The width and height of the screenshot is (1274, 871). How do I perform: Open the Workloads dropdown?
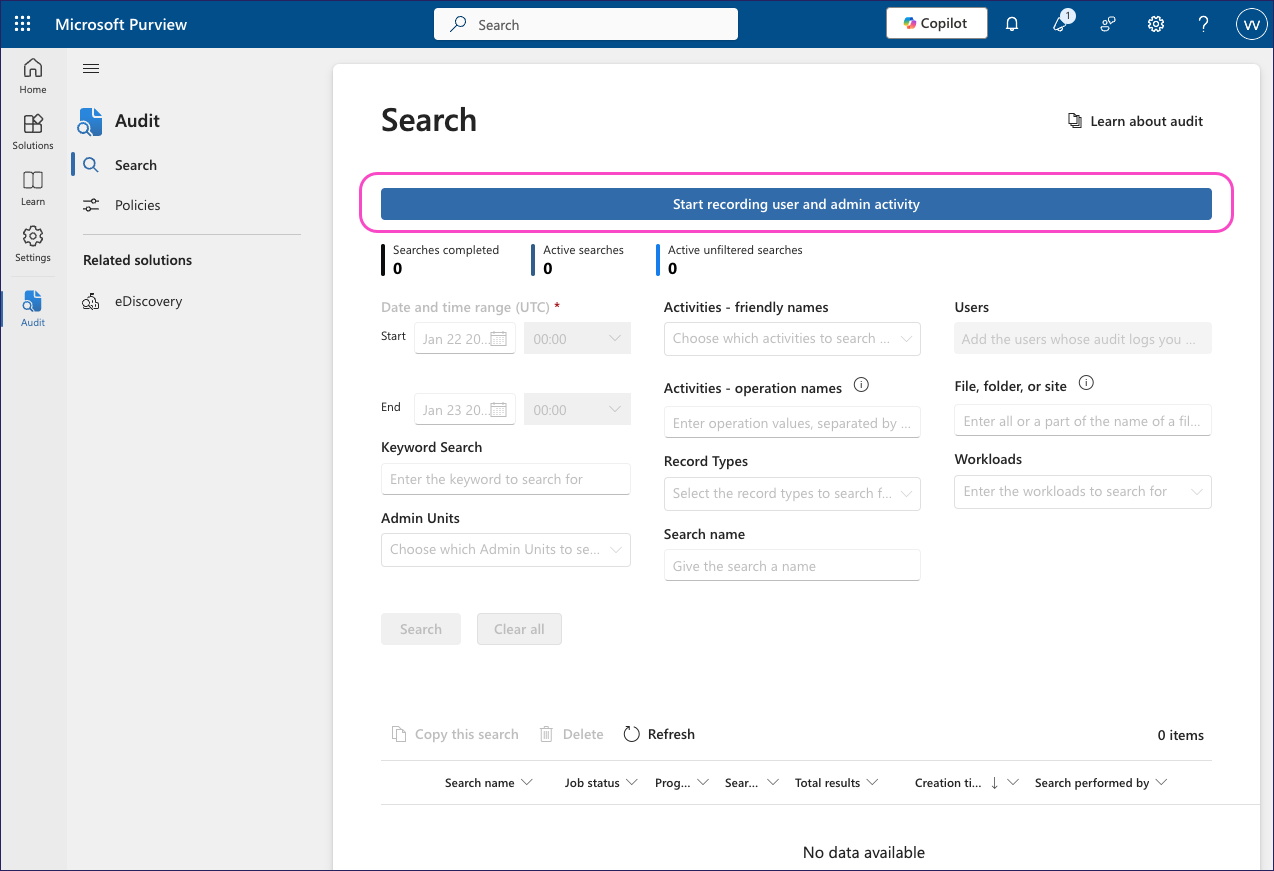point(1082,491)
